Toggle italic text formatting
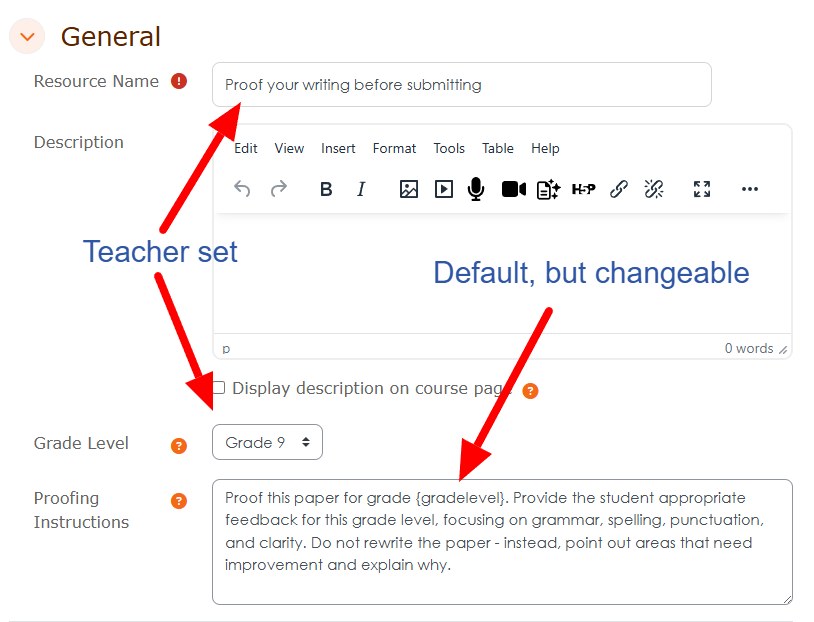This screenshot has height=622, width=814. tap(361, 189)
